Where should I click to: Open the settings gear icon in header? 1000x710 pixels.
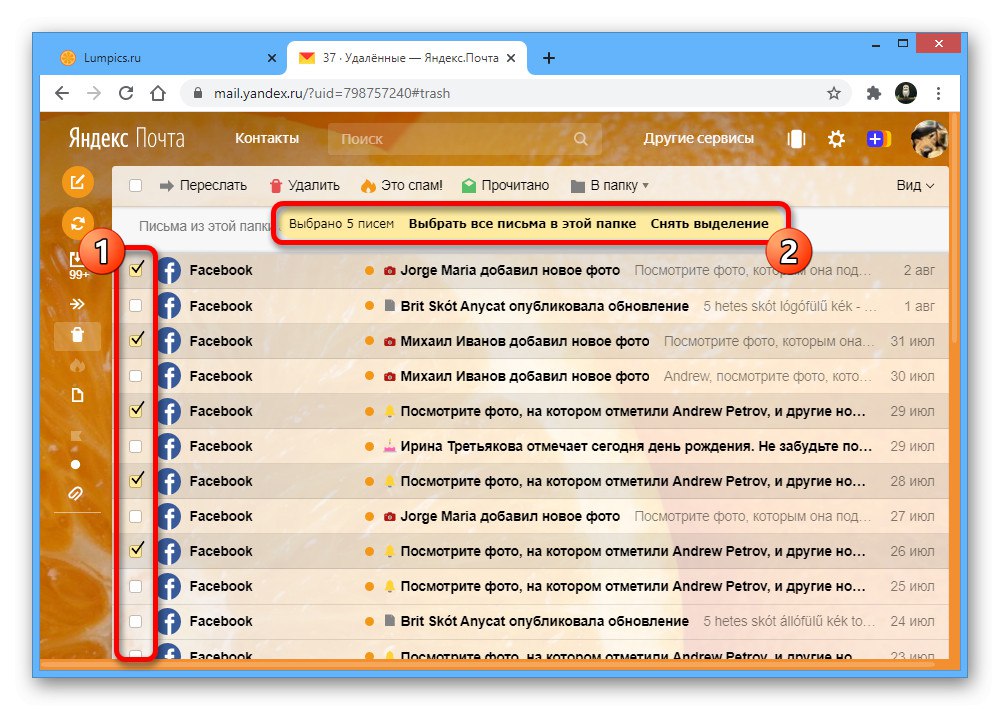pyautogui.click(x=836, y=138)
